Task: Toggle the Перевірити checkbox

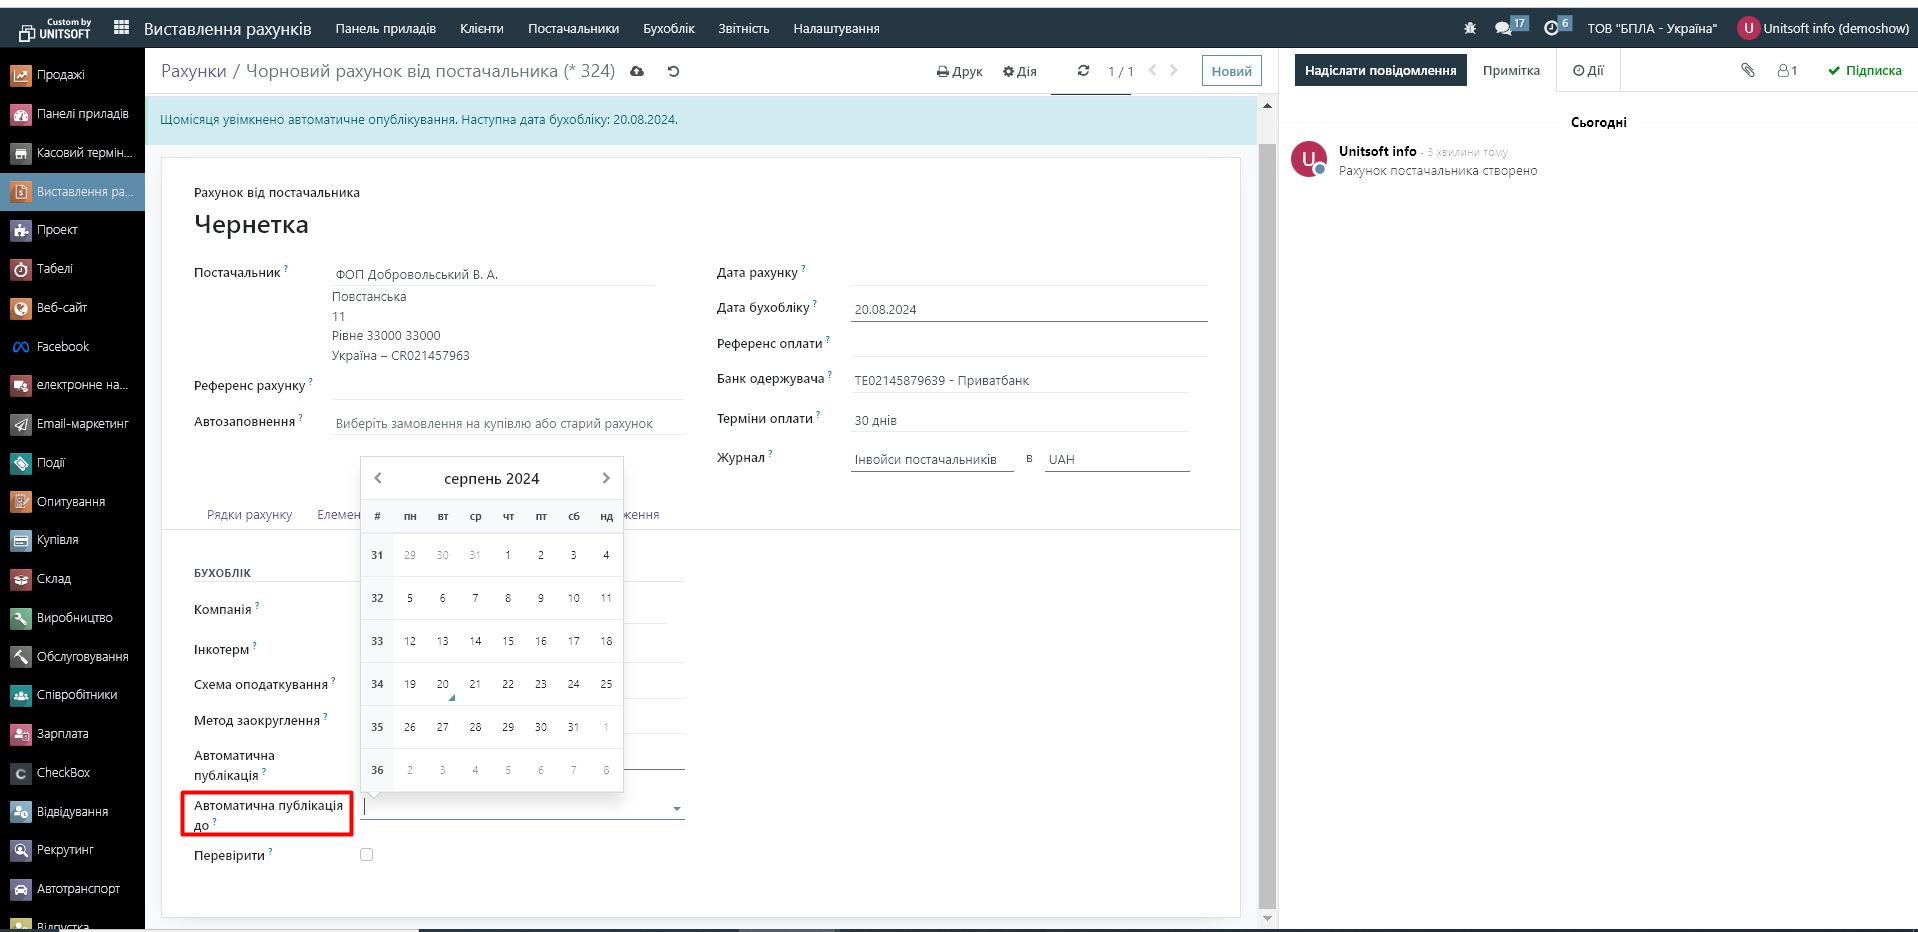Action: click(367, 855)
